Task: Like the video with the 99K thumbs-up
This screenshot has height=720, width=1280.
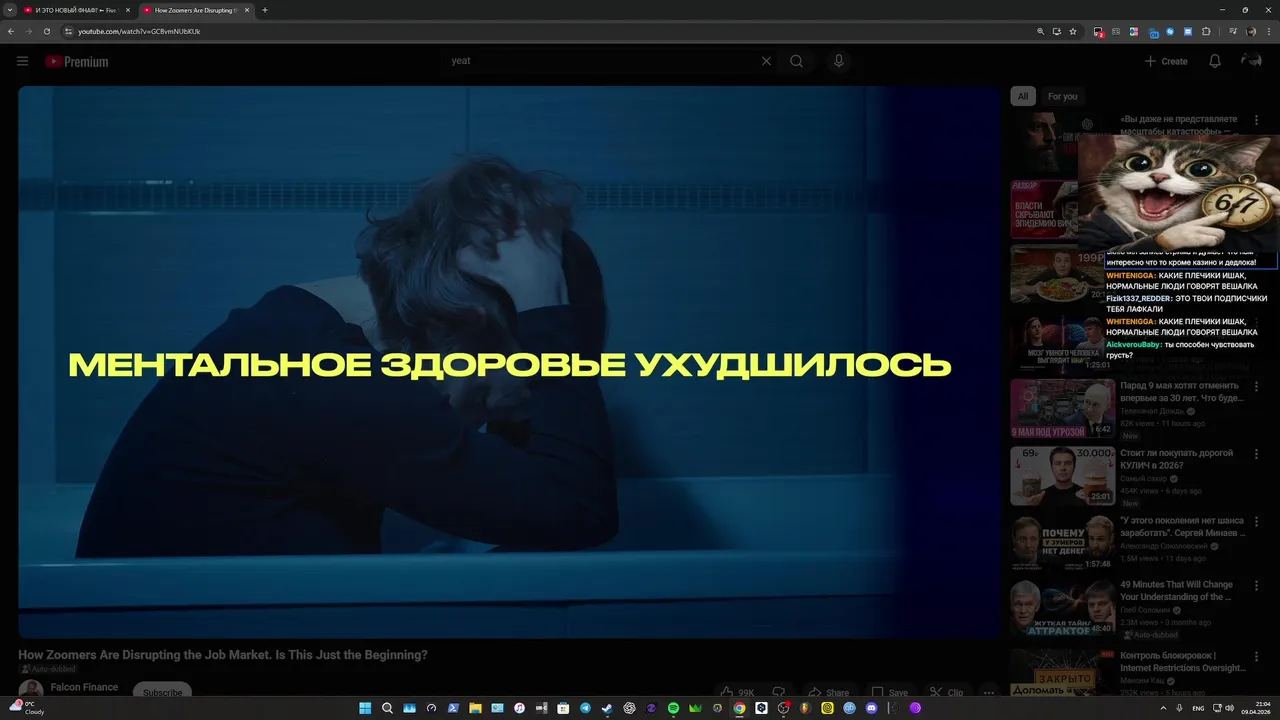Action: [x=737, y=692]
